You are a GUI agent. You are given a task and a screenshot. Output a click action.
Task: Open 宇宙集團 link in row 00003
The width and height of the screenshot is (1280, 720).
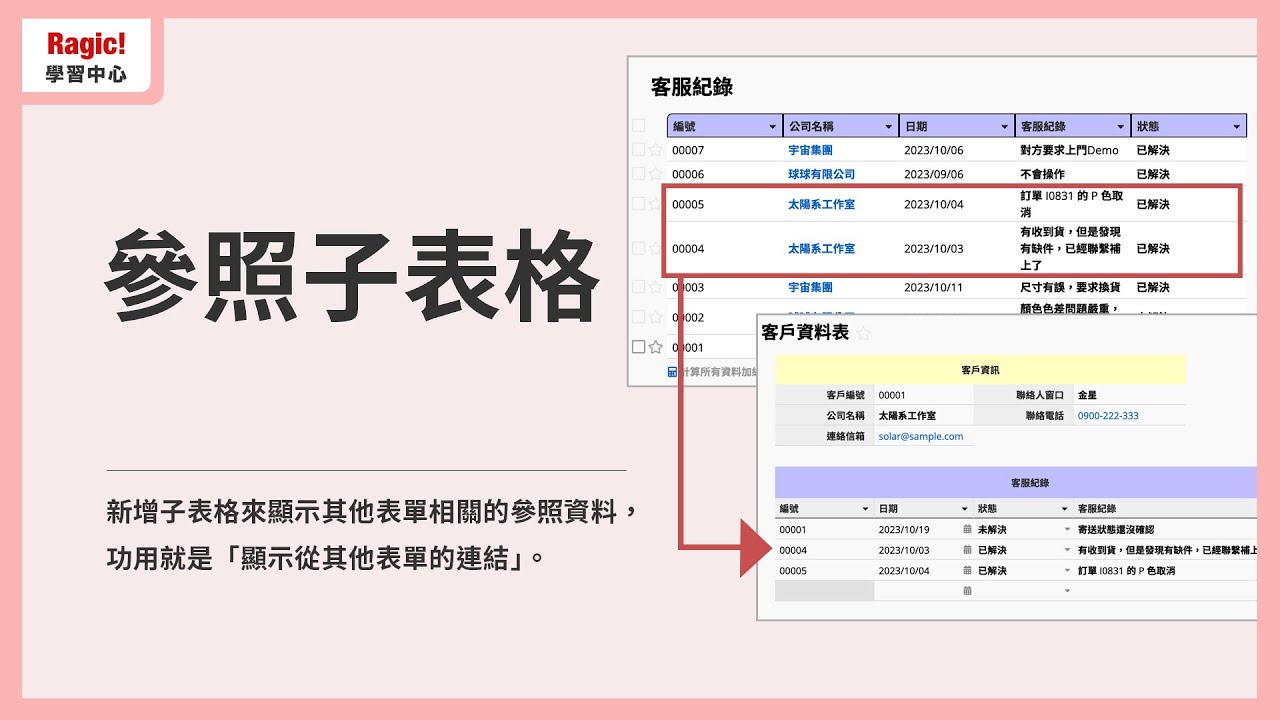point(810,287)
